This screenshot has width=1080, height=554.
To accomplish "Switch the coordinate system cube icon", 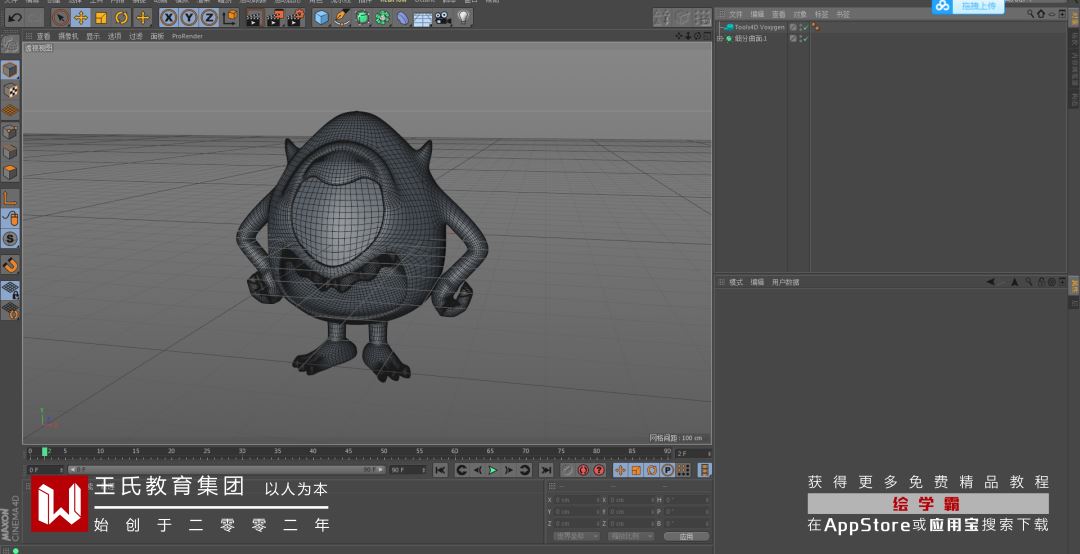I will 229,17.
